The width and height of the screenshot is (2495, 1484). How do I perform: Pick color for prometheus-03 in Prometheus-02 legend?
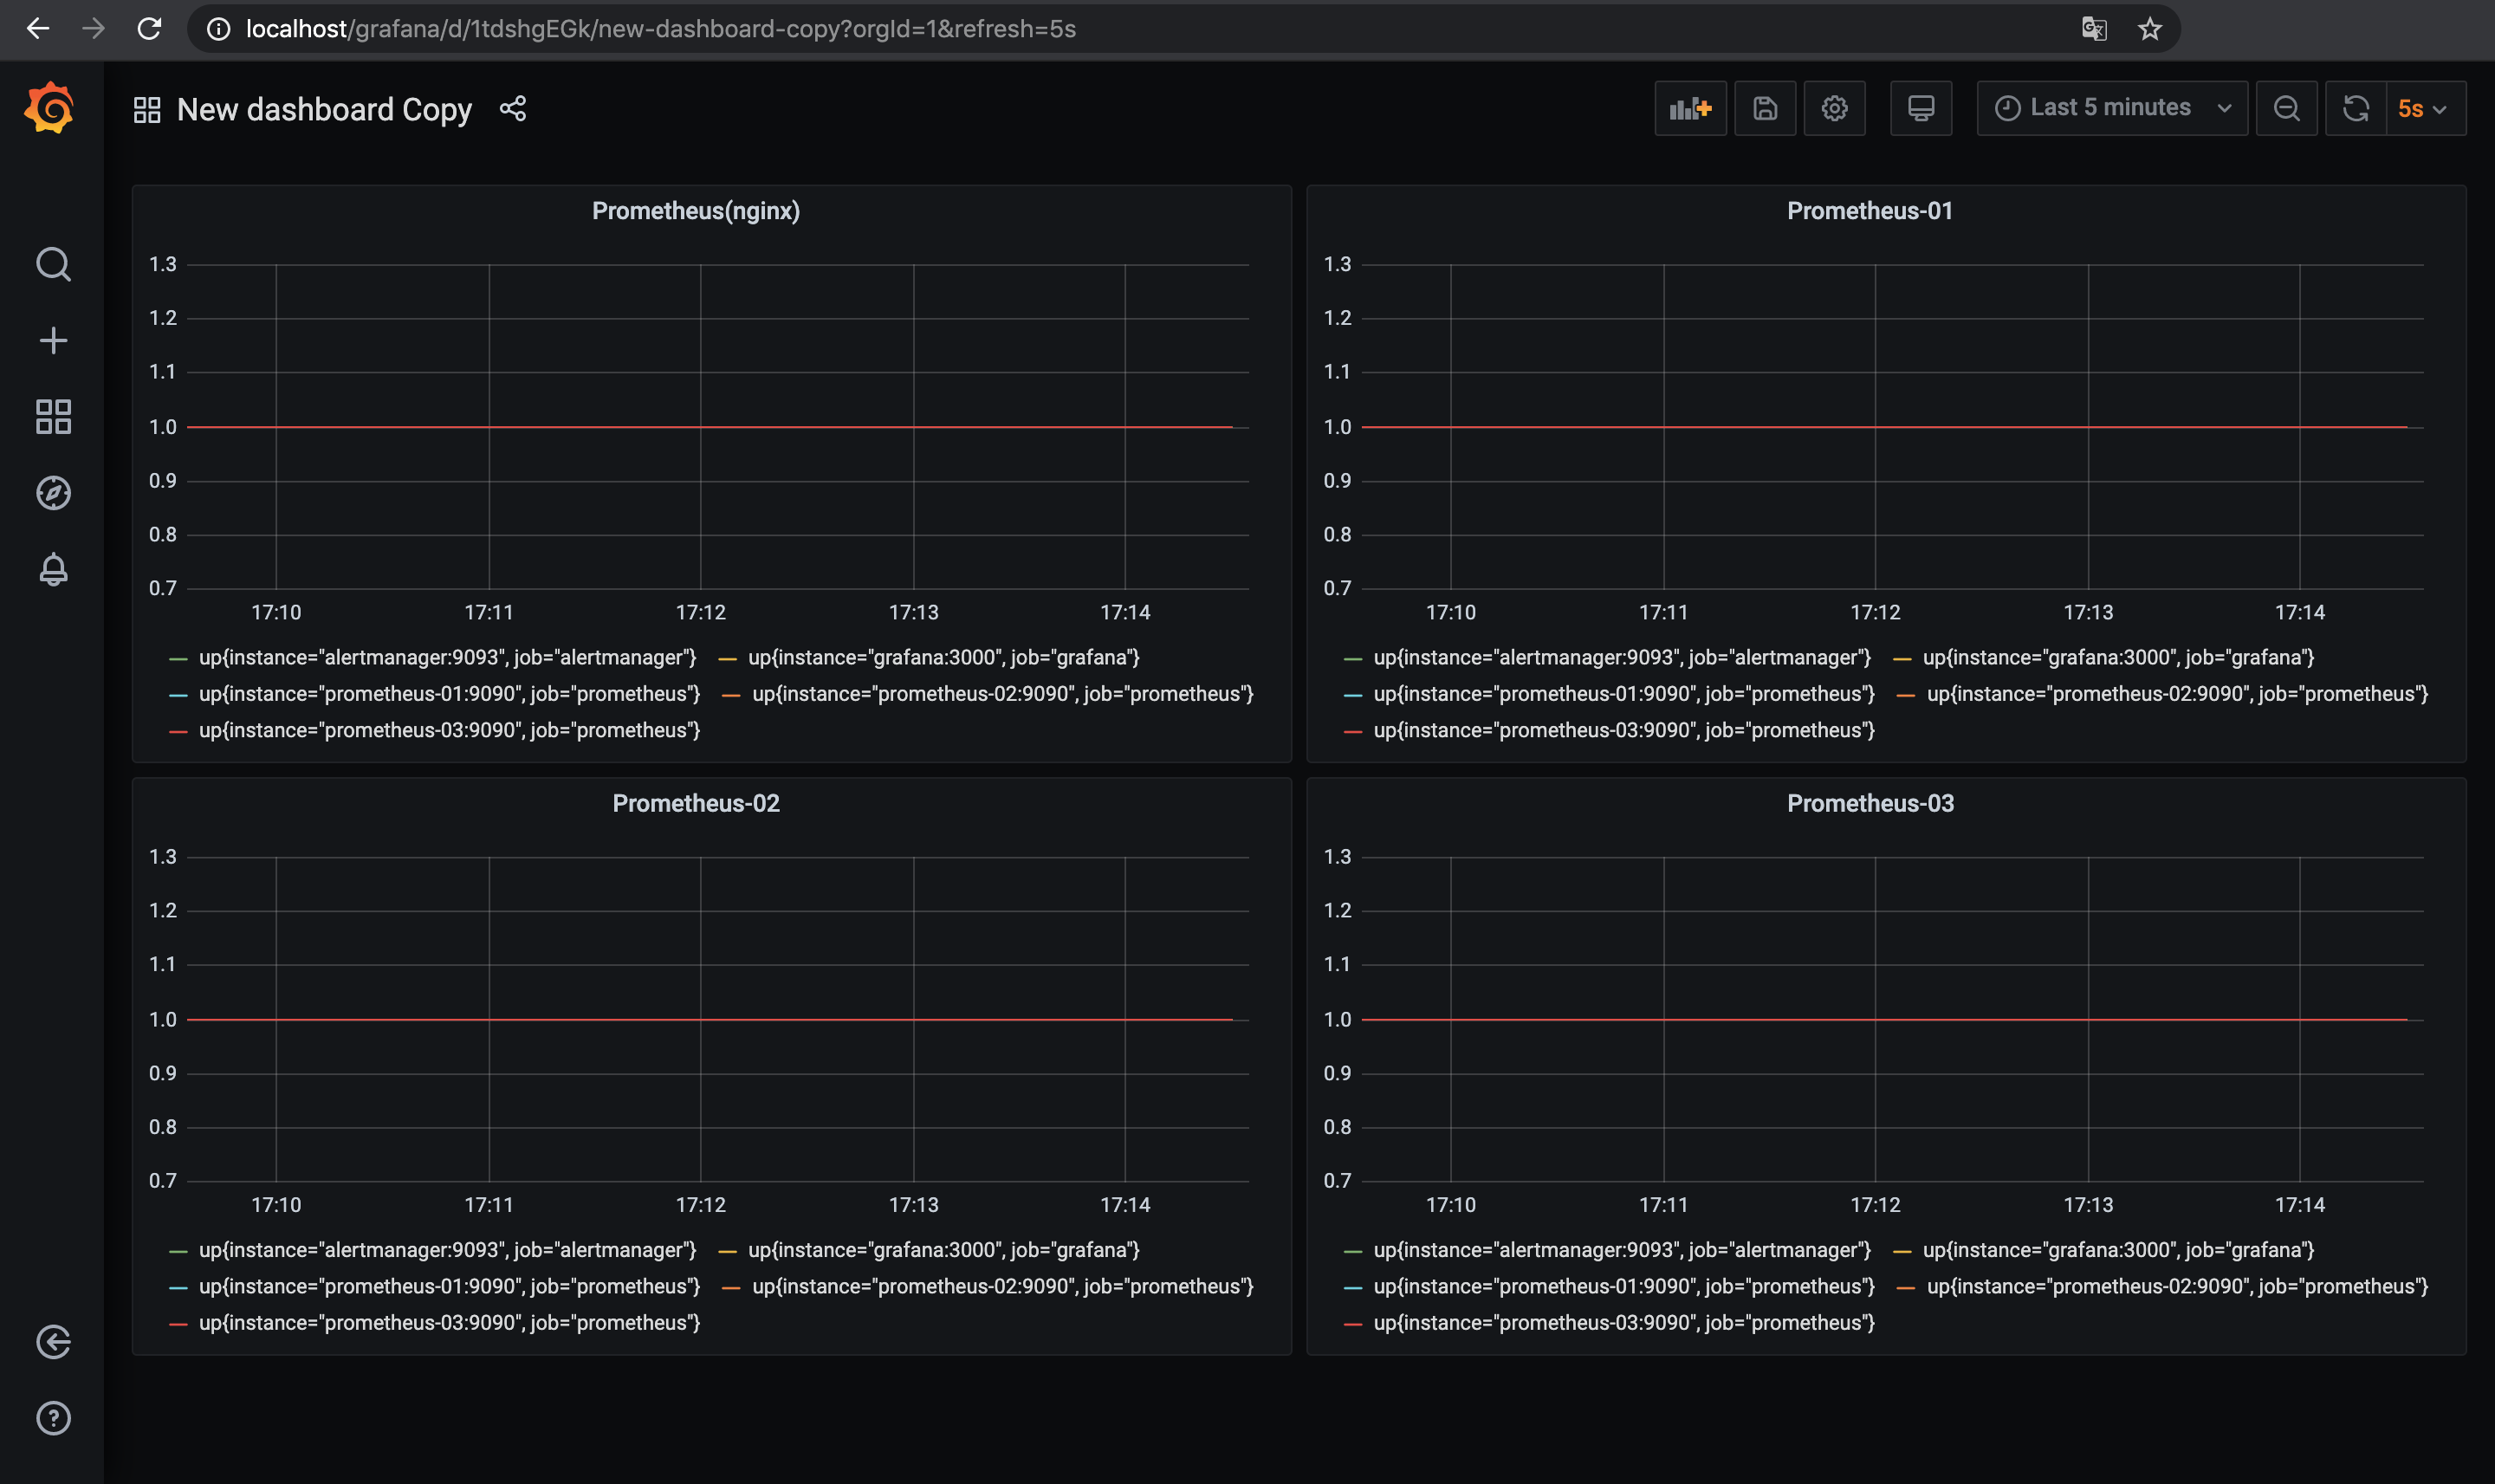179,1324
